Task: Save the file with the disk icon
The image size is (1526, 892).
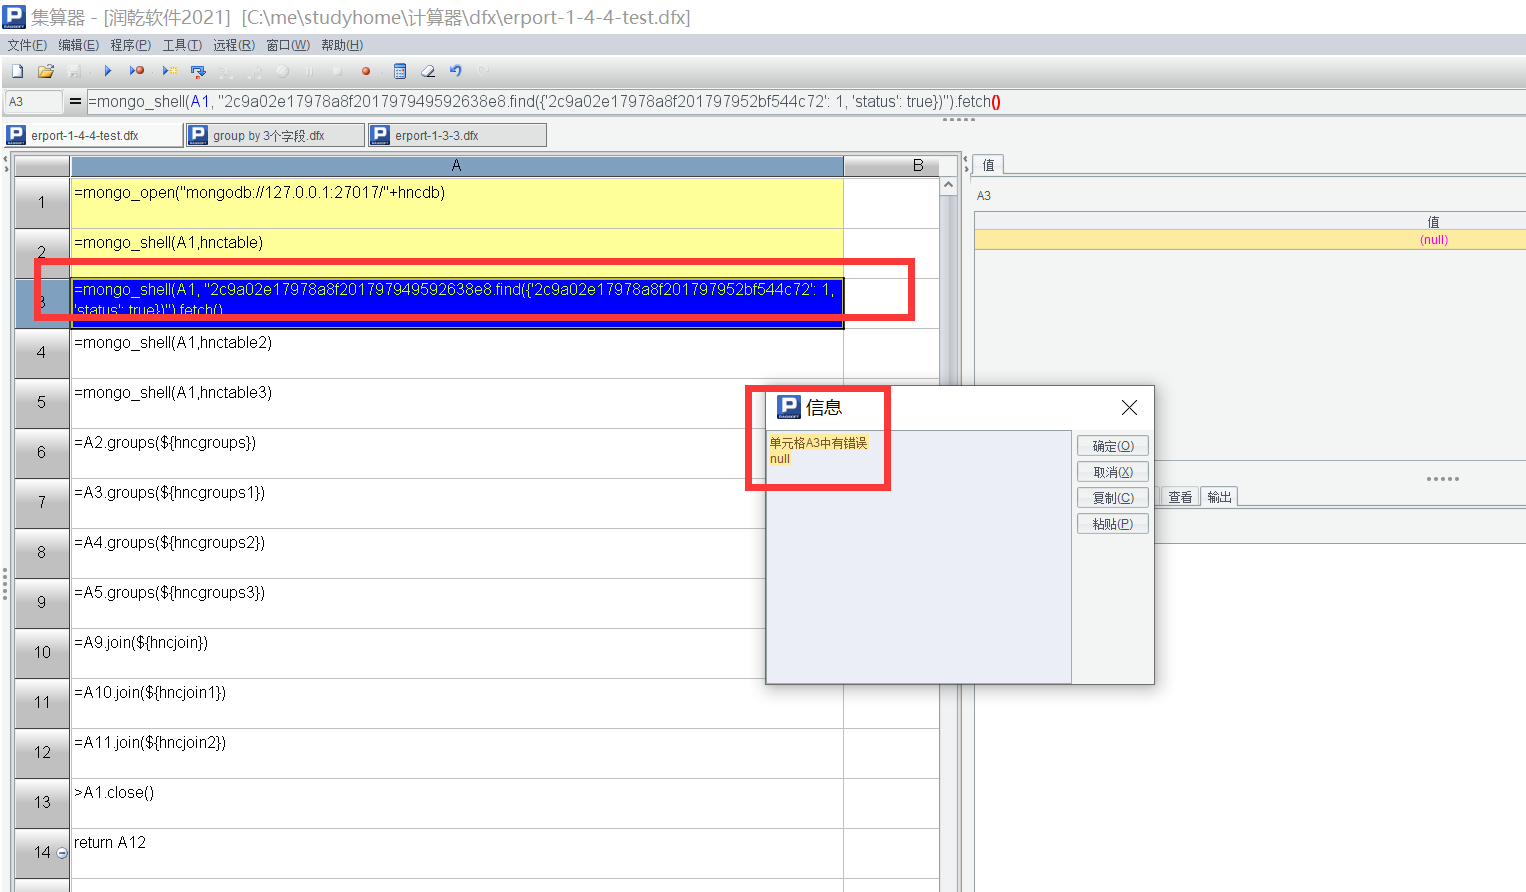Action: 74,71
